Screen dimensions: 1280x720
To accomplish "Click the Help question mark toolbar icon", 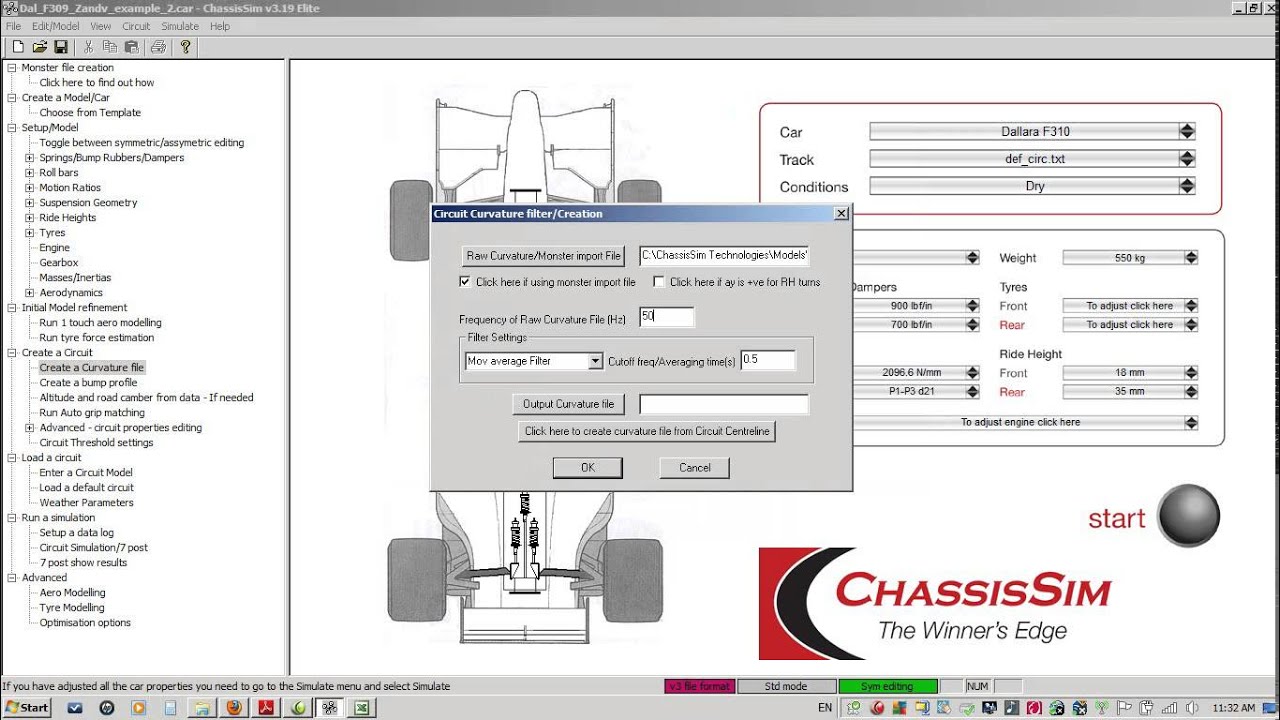I will [x=185, y=47].
